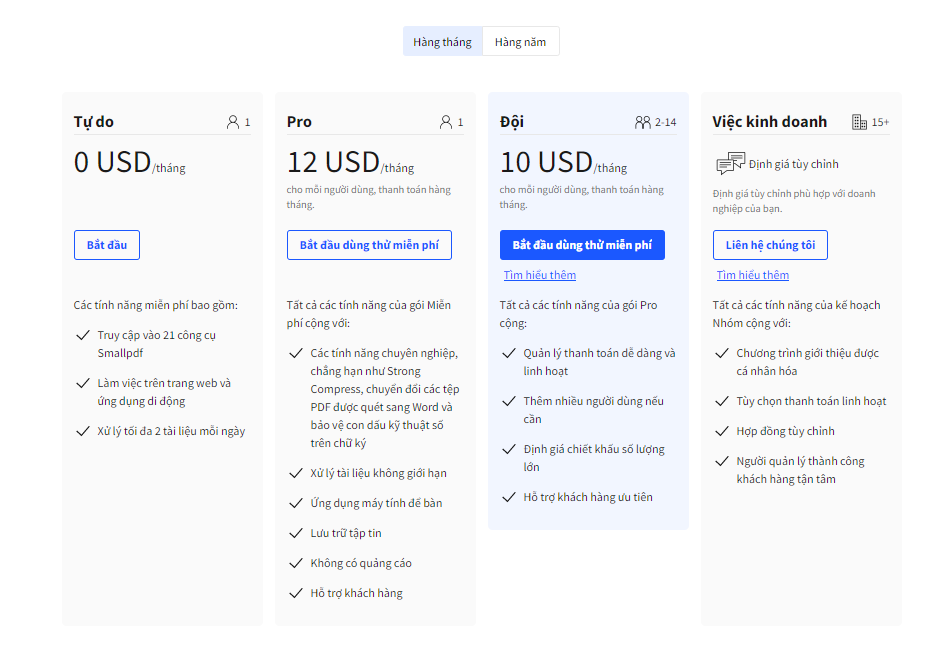
Task: Click the checkmark next to Không có quảng cáo
Action: point(295,563)
